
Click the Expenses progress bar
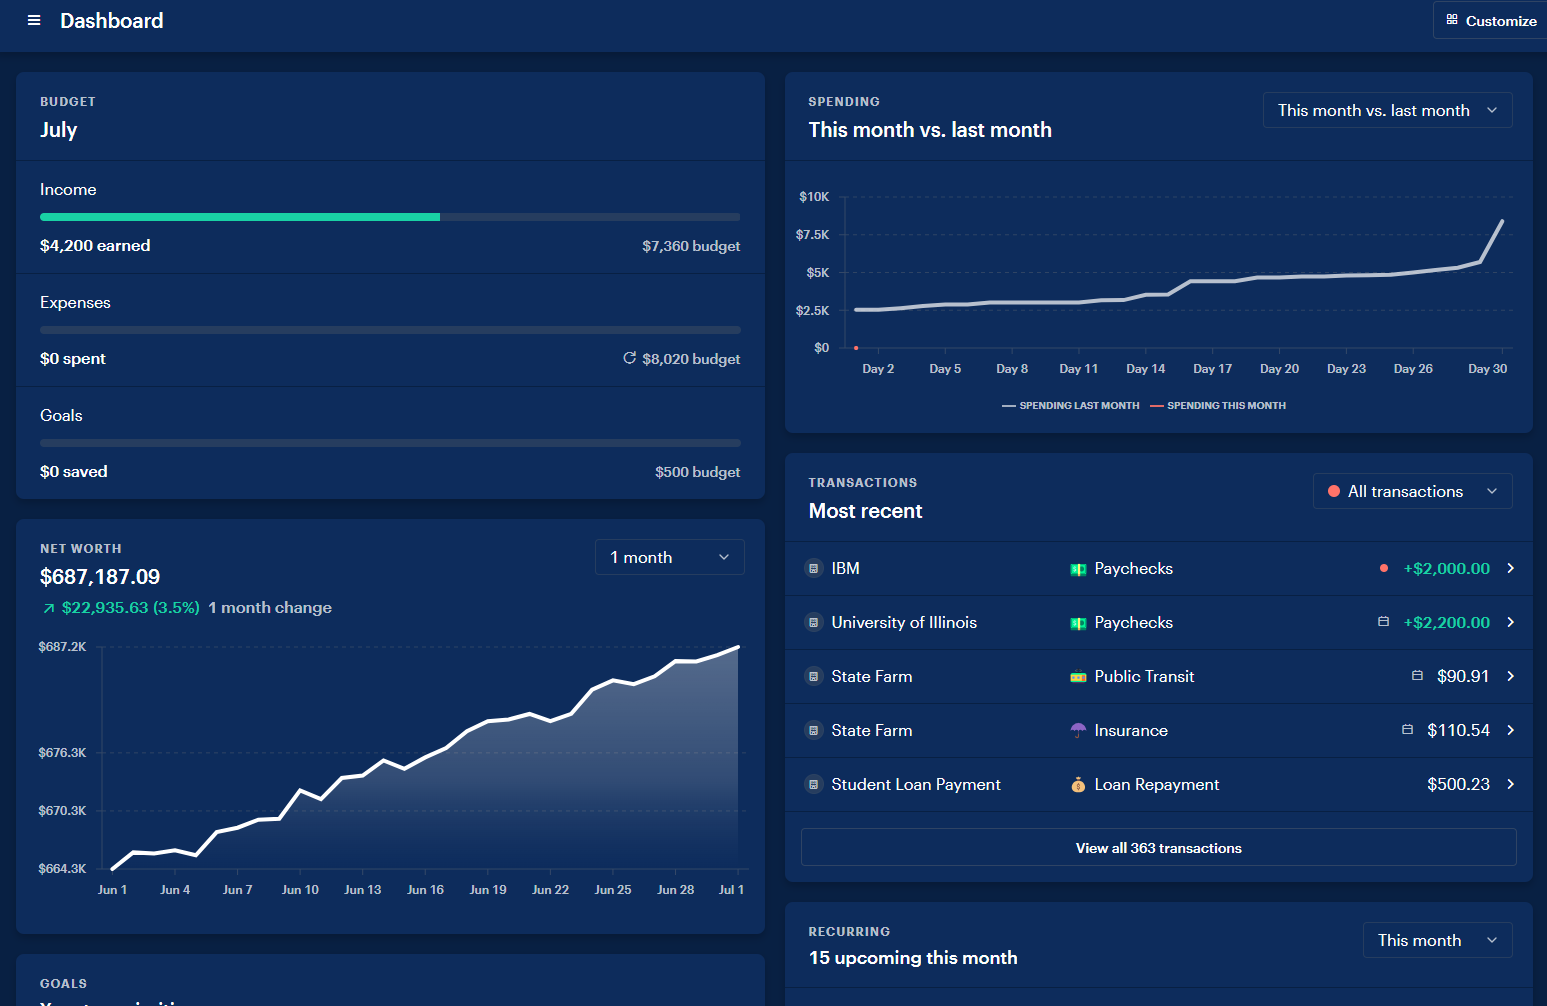click(390, 330)
